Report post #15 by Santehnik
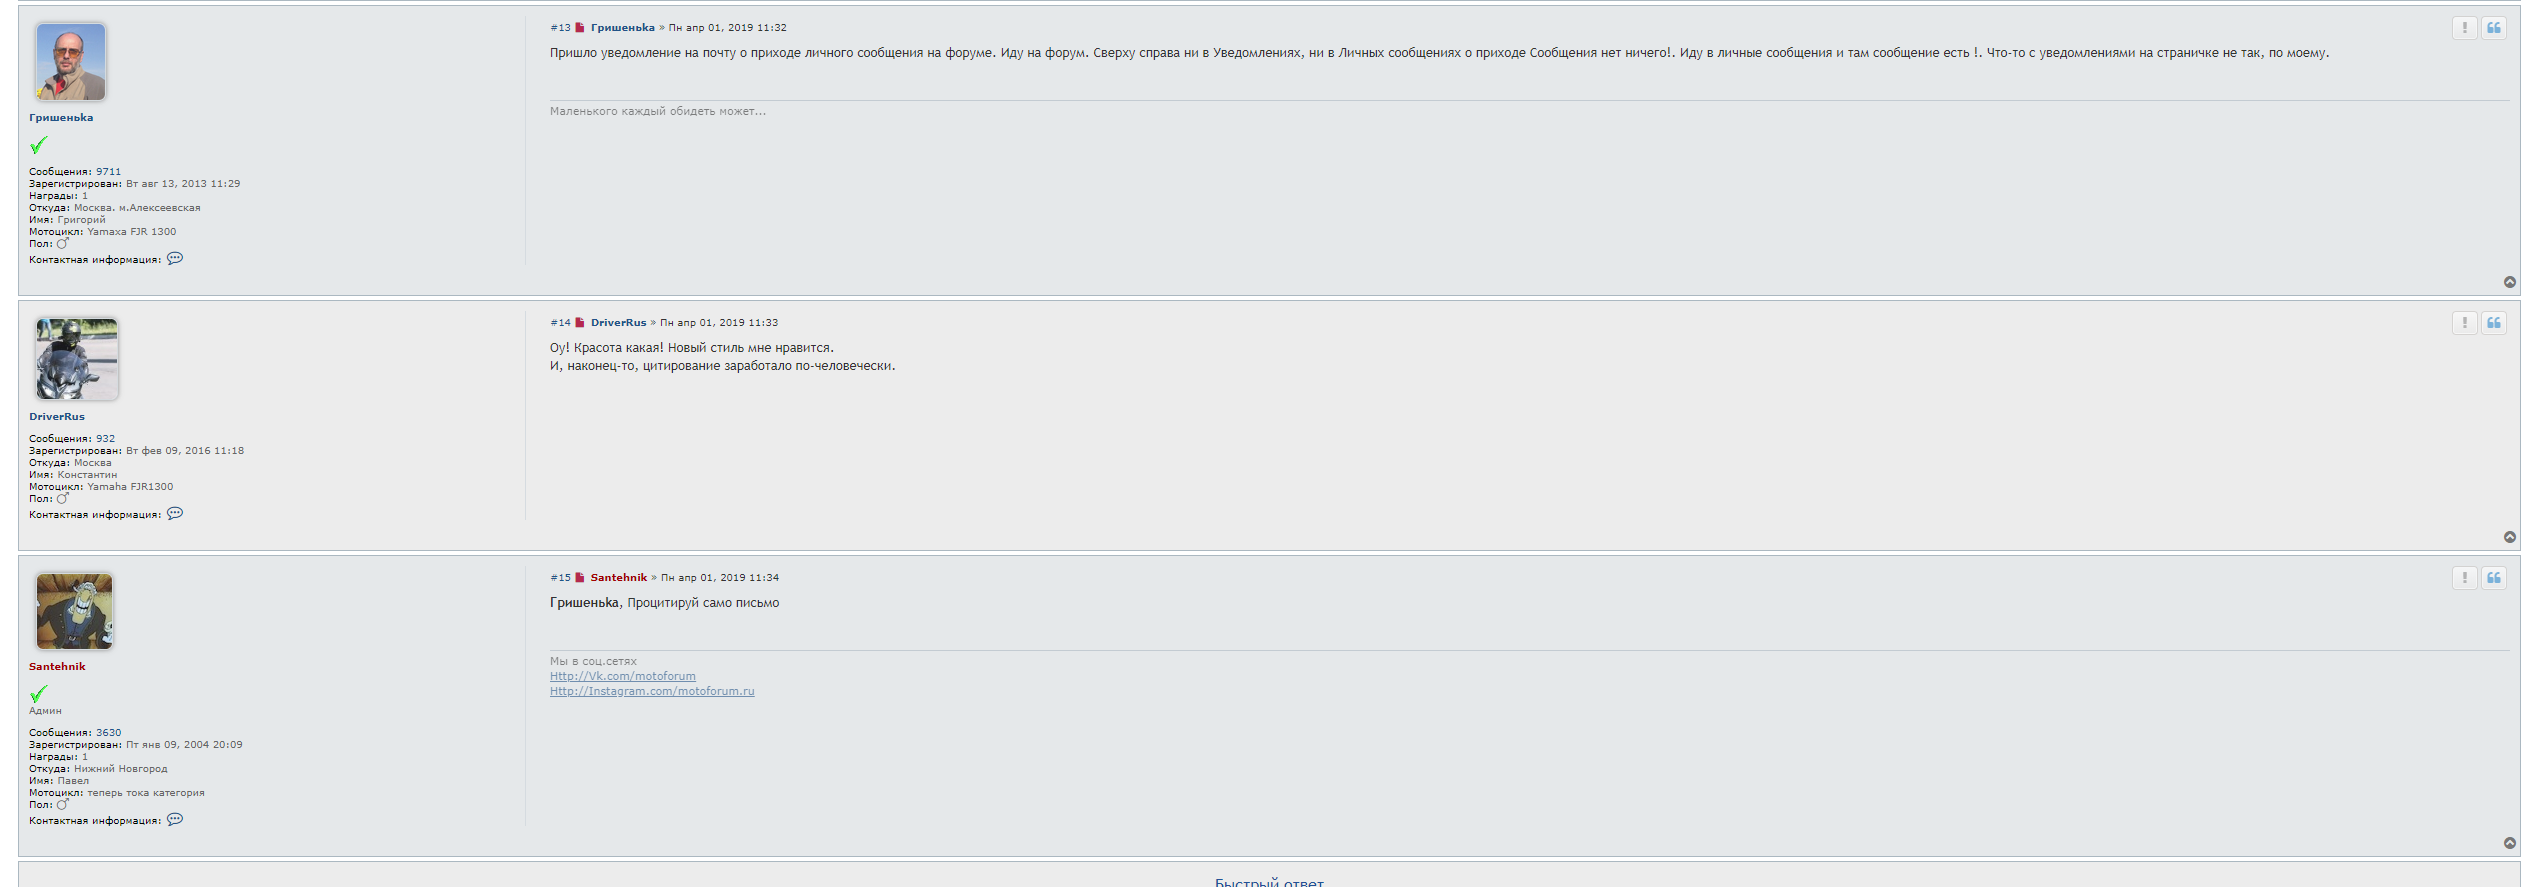The image size is (2538, 887). coord(2464,578)
